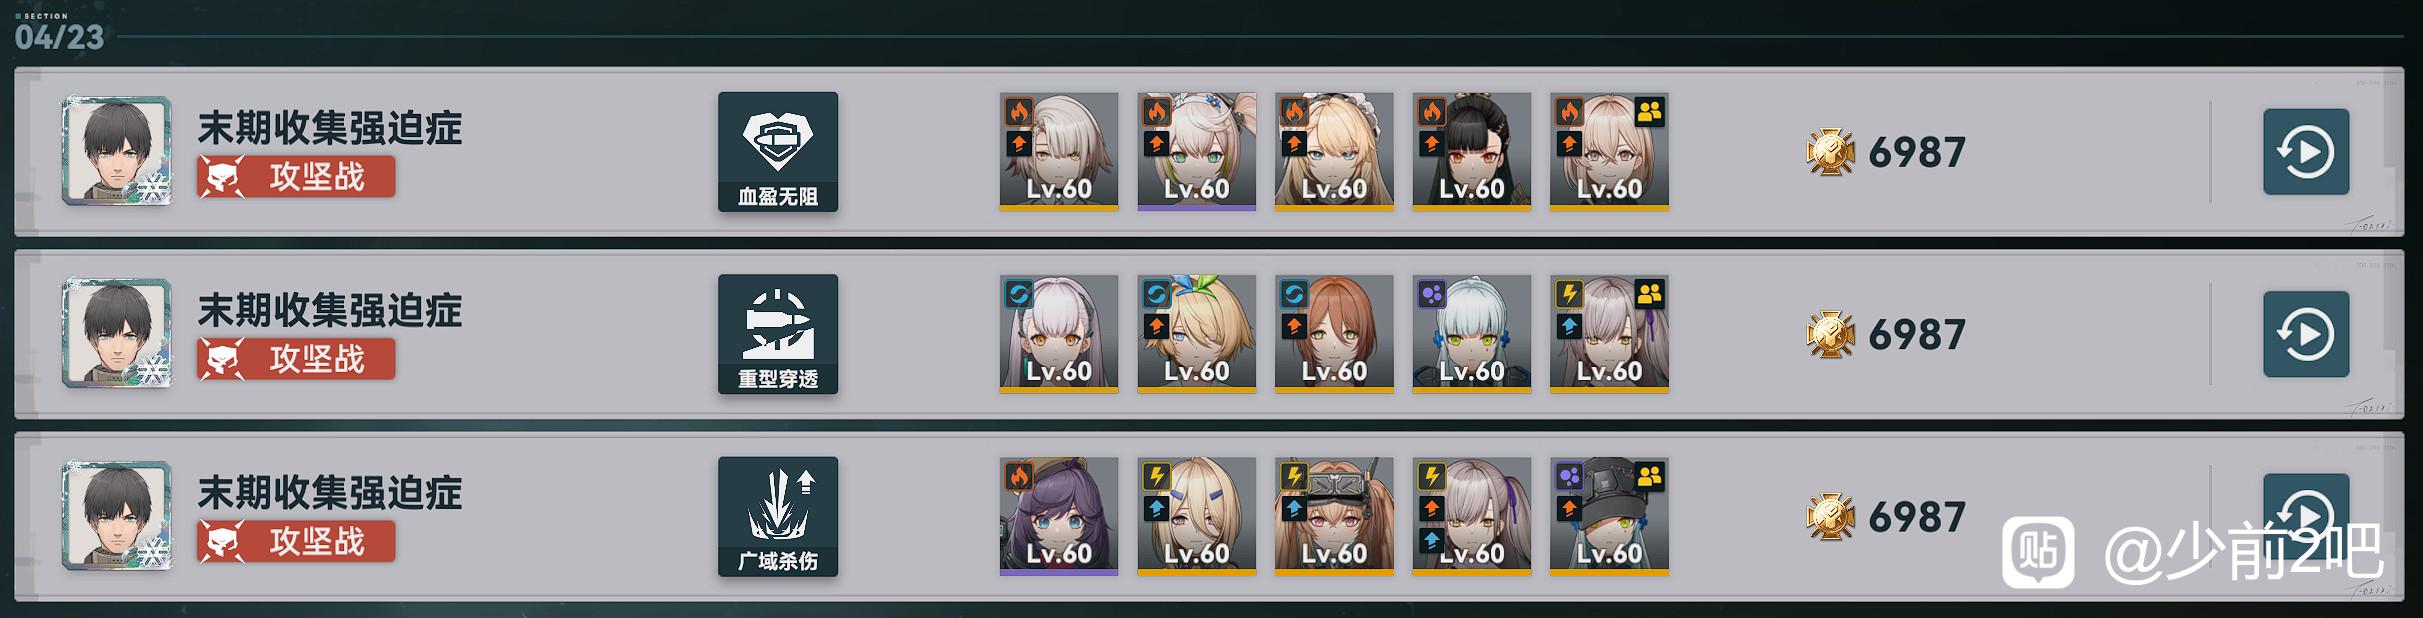Click the 末期收集强迫症 name in second row
Viewport: 2423px width, 618px height.
[330, 311]
